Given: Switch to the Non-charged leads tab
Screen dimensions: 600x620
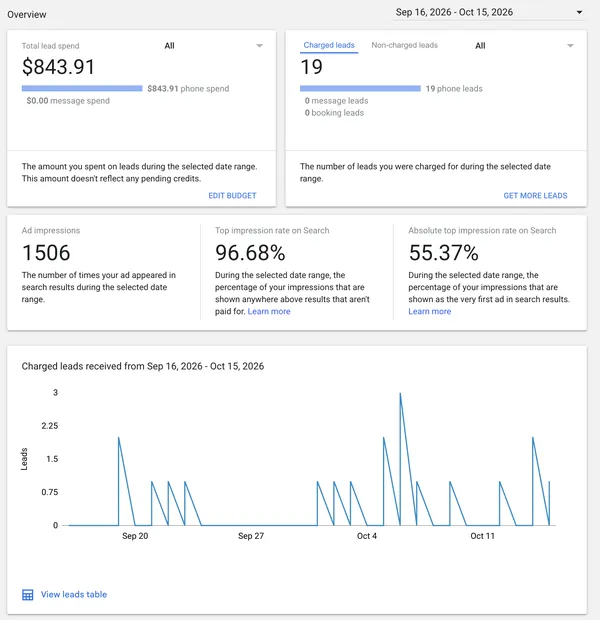Looking at the screenshot, I should (x=404, y=45).
